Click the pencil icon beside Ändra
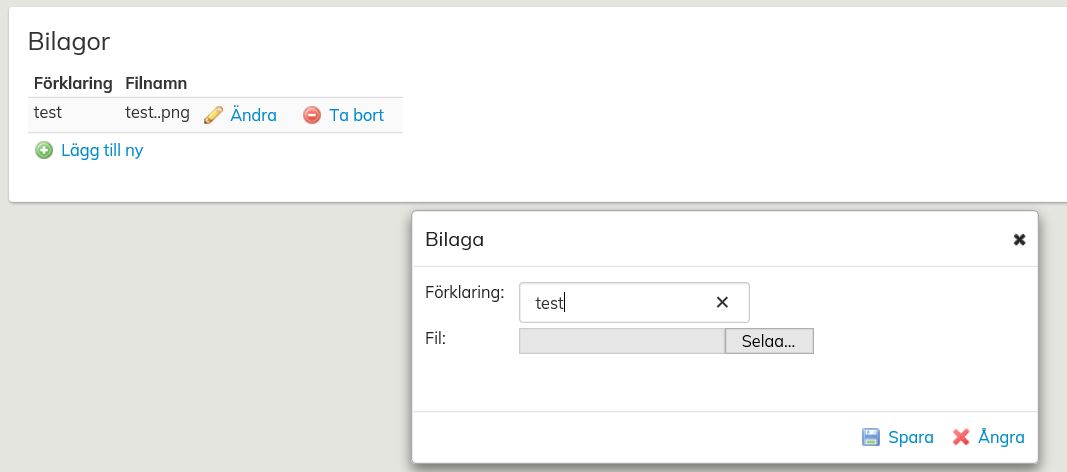The height and width of the screenshot is (472, 1067). 213,115
